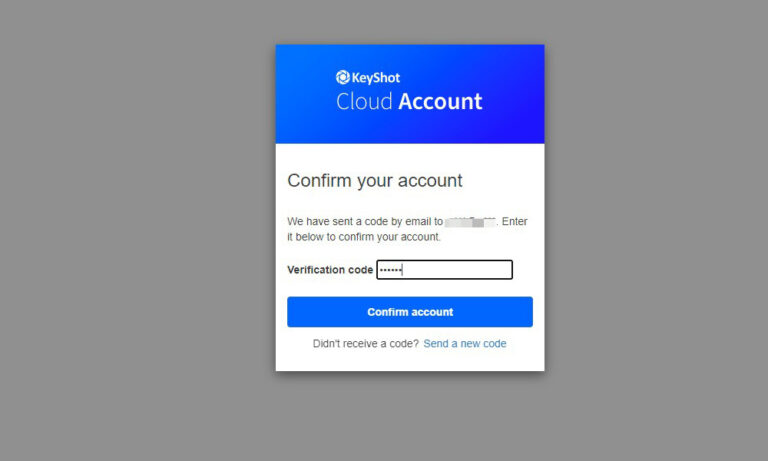Click the "Confirm your account" heading

[x=374, y=181]
